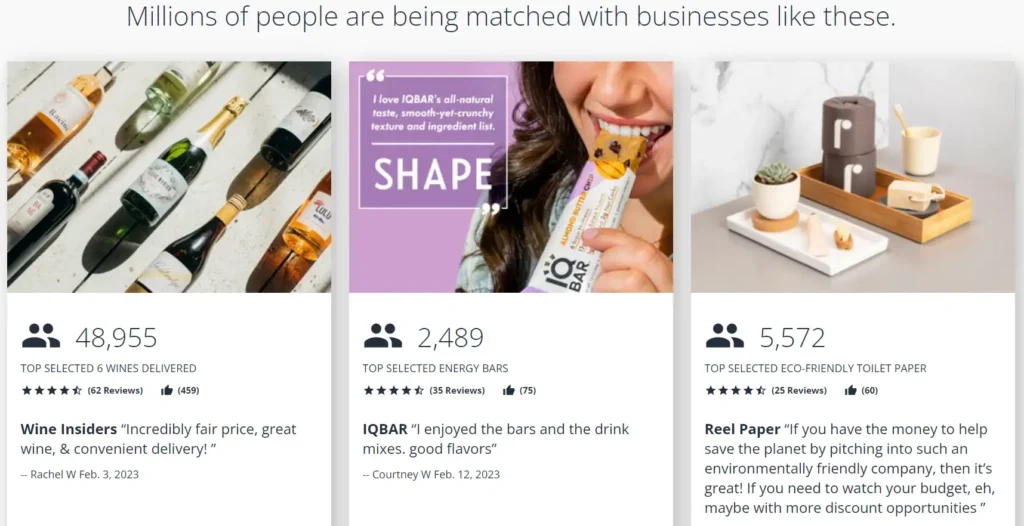1024x526 pixels.
Task: Open the Reel Paper product image
Action: 853,176
